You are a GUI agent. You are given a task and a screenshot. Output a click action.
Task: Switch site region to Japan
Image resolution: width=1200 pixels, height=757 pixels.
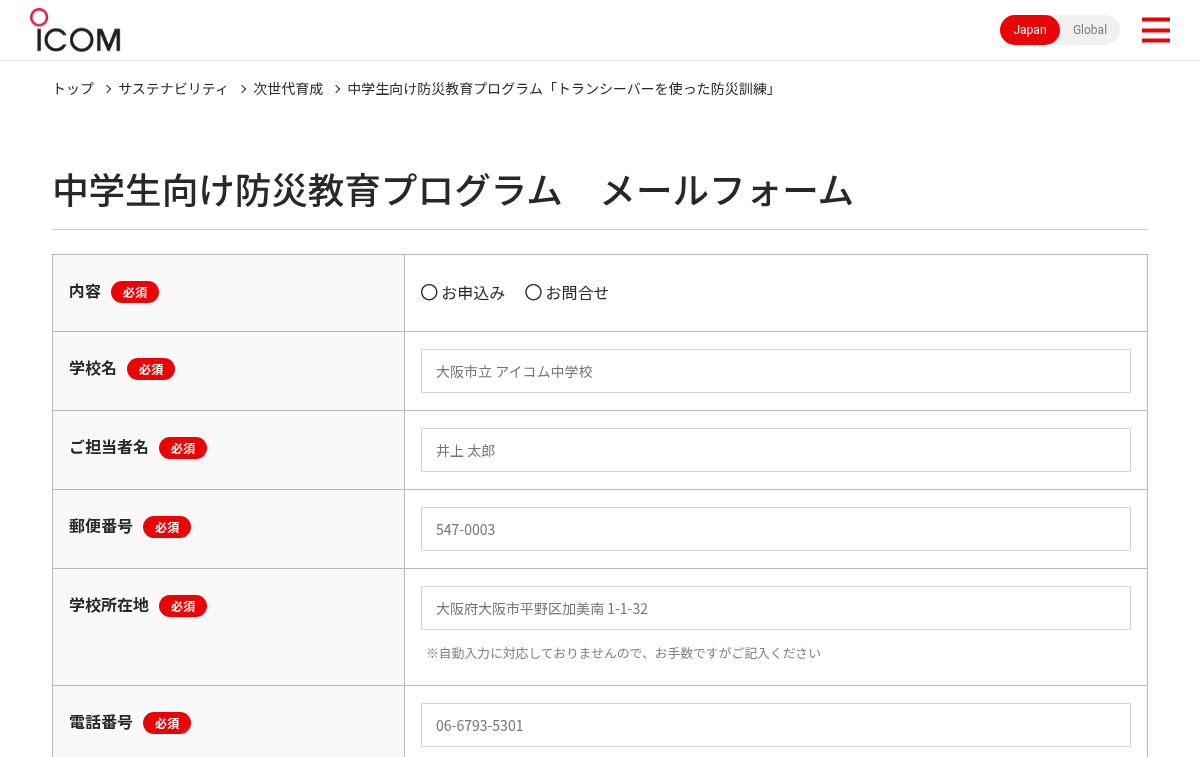1030,30
